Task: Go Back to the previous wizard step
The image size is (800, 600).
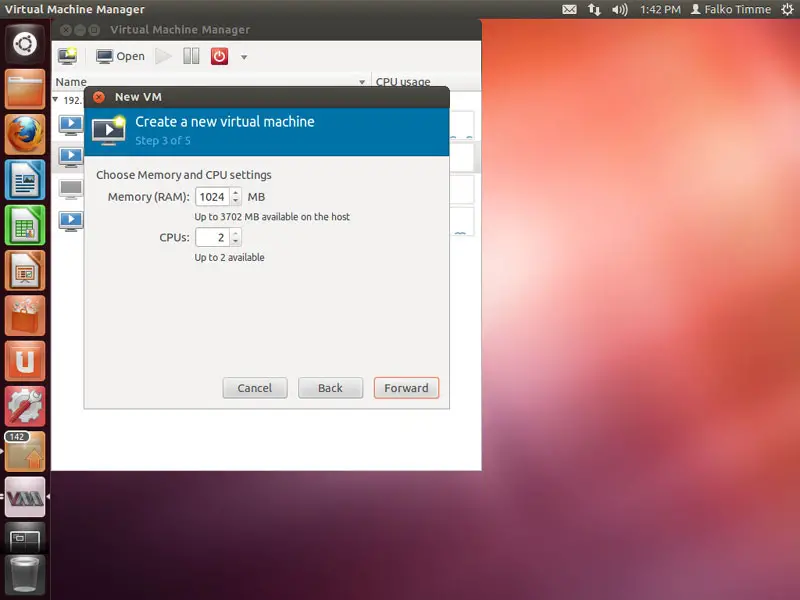Action: [330, 388]
